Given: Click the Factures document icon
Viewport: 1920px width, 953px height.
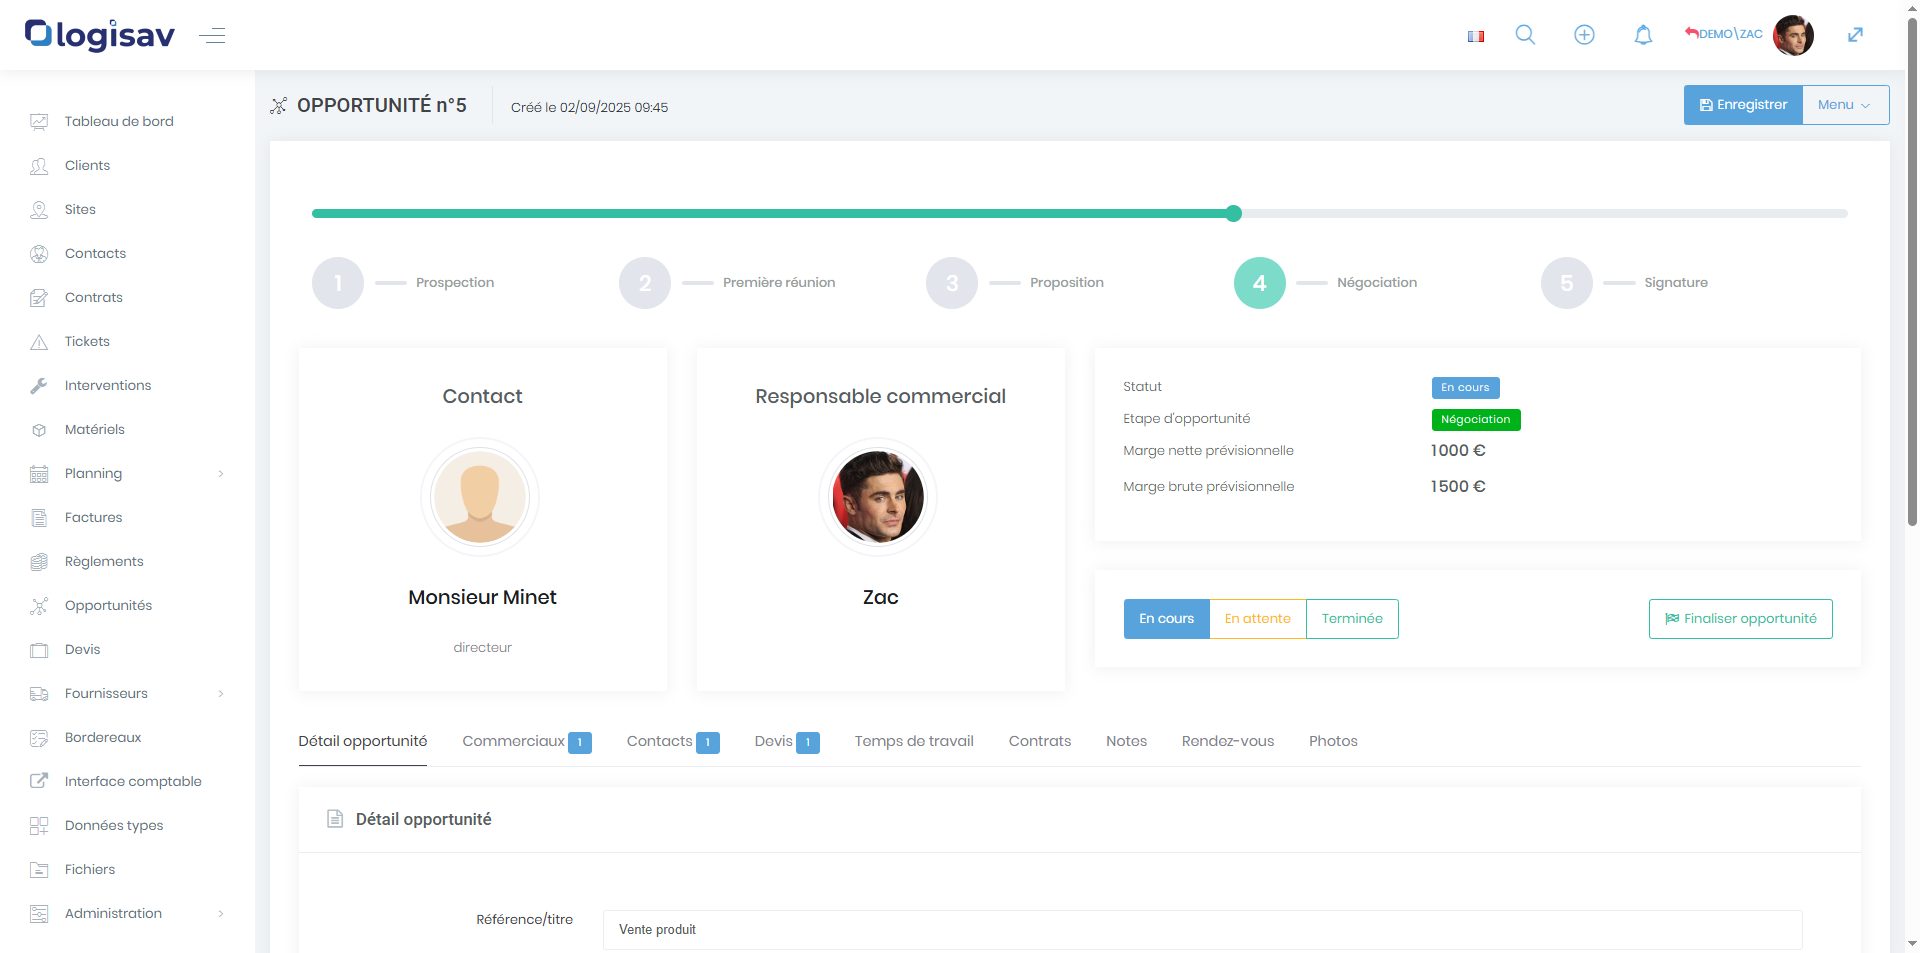Looking at the screenshot, I should pyautogui.click(x=39, y=518).
